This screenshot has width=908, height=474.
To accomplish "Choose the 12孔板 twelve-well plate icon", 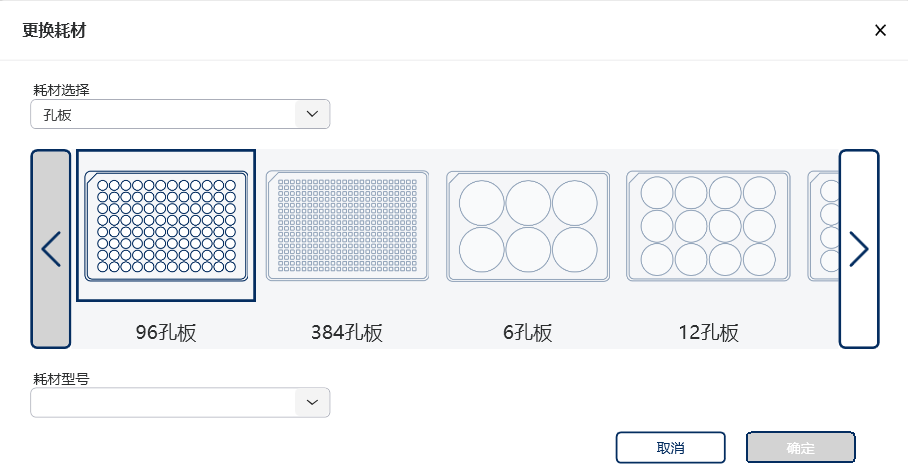I will coord(708,225).
